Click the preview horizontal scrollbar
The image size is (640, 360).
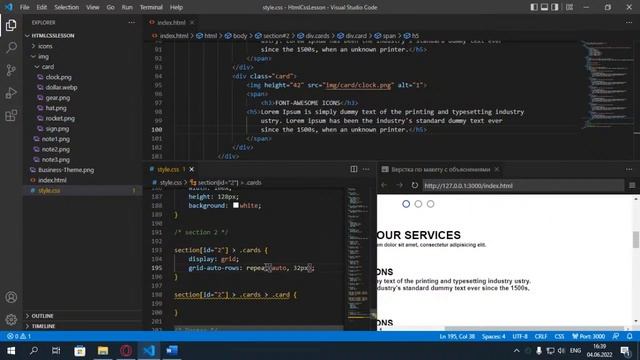tap(535, 328)
